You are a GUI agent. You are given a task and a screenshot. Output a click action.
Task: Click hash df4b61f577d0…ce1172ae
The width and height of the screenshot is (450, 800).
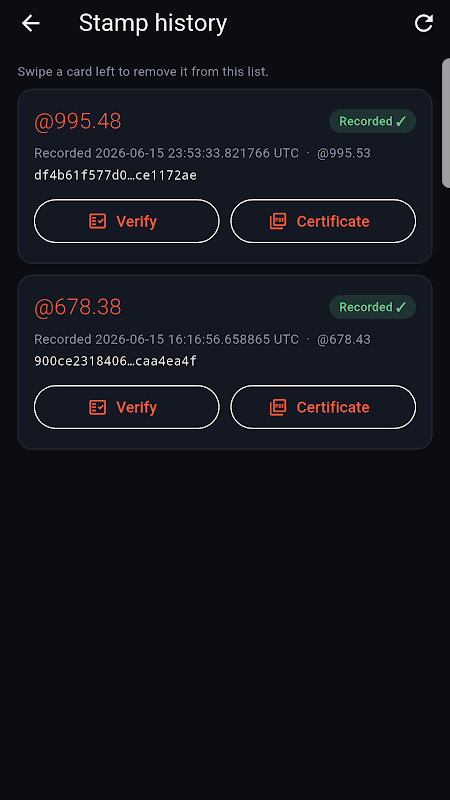coord(115,176)
